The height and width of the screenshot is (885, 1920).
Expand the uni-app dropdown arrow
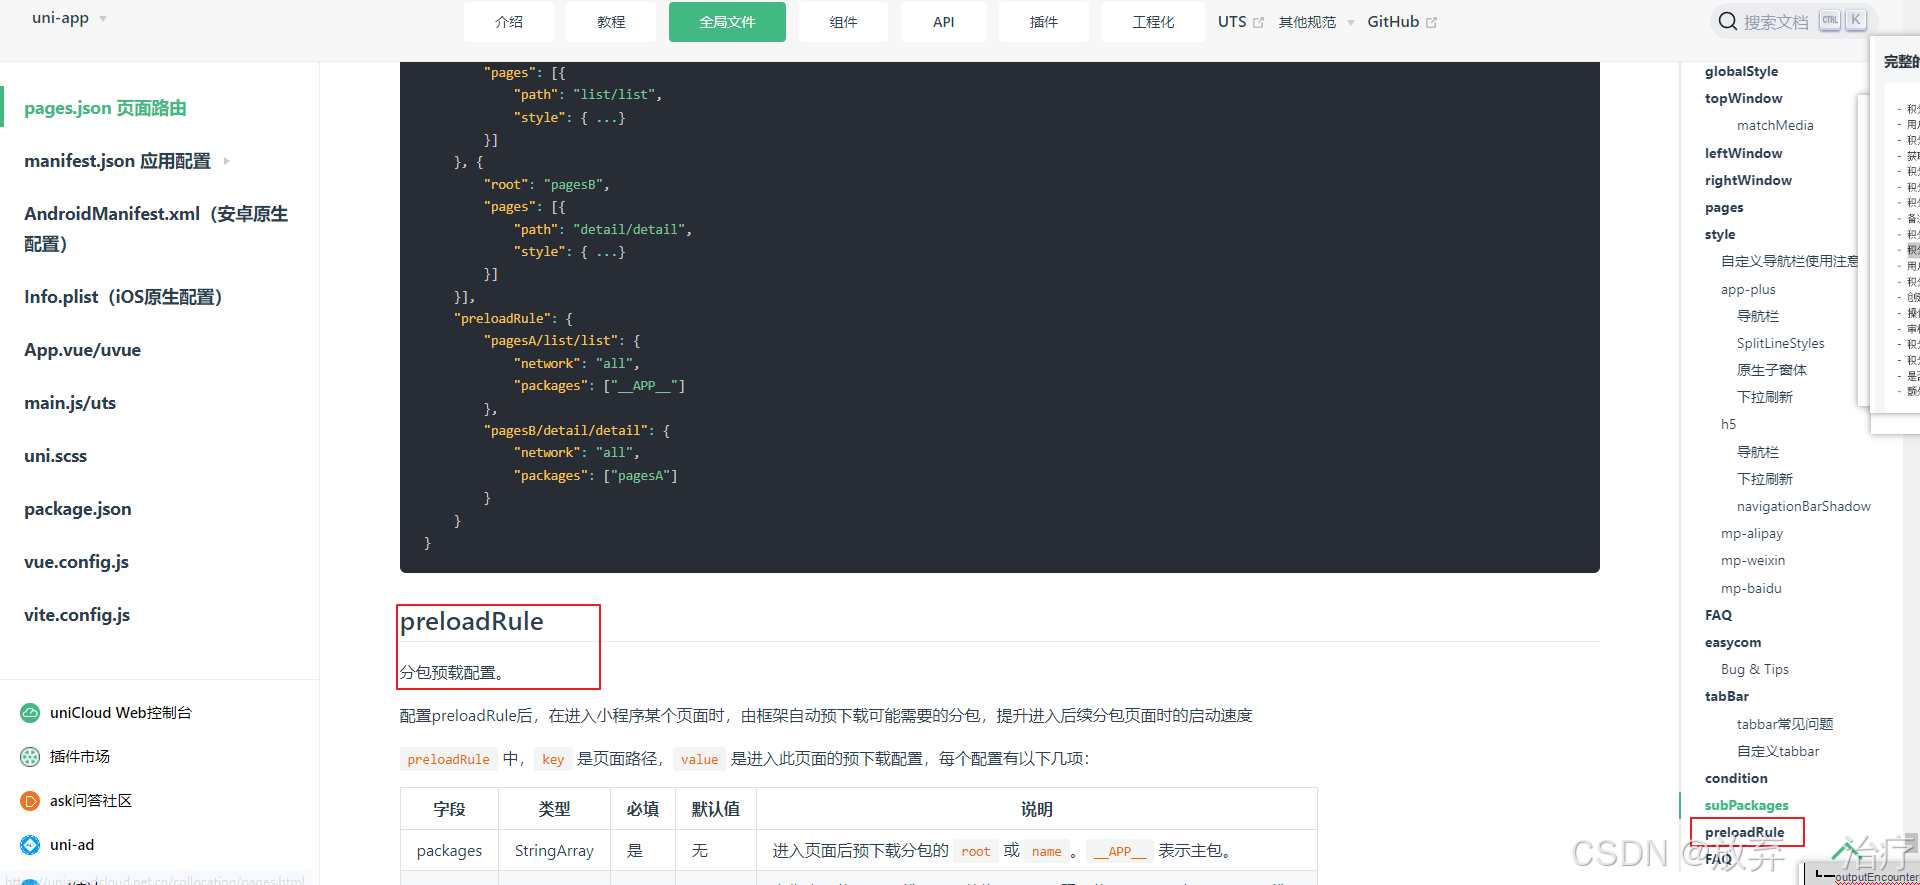click(x=103, y=19)
